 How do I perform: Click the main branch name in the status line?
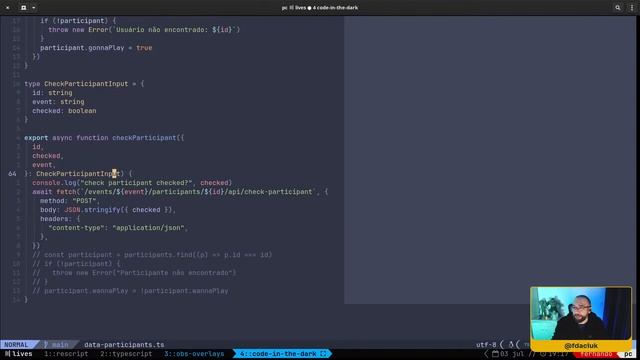60,344
